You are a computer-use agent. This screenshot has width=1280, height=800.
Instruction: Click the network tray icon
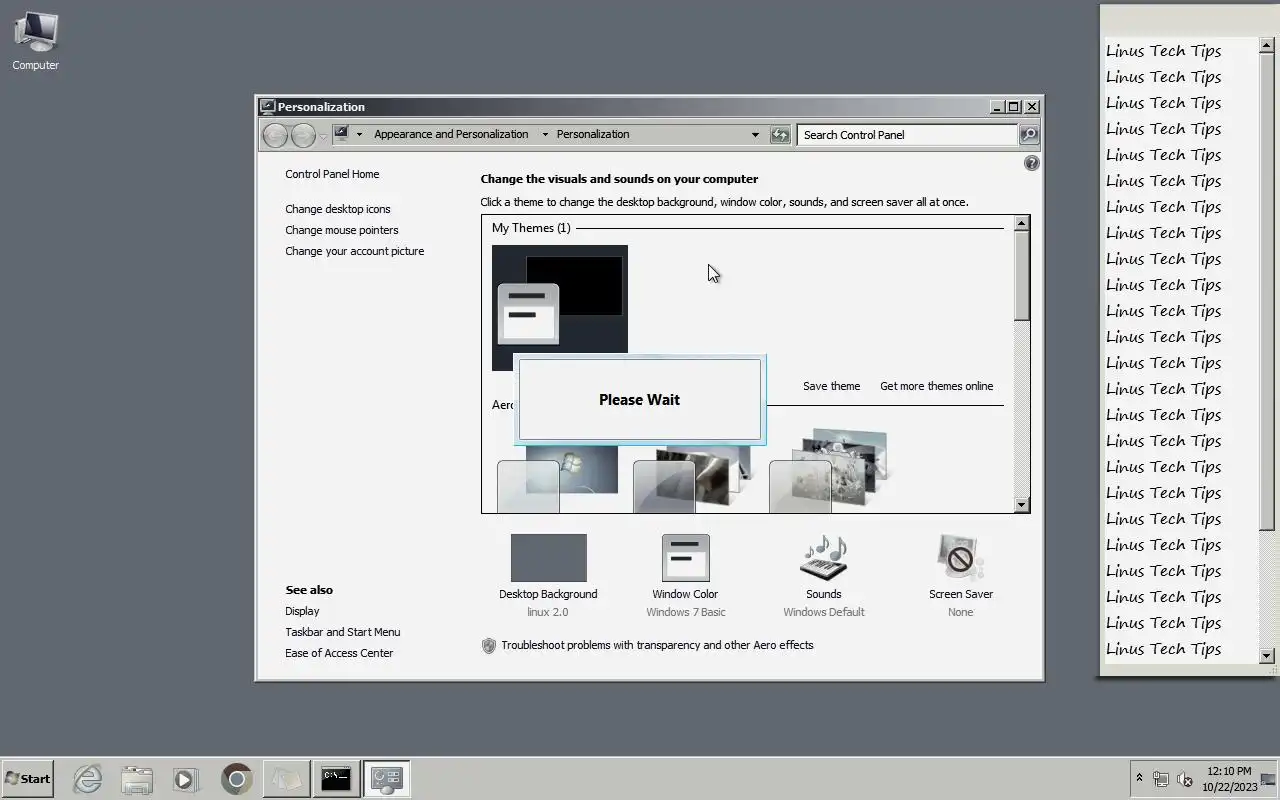[1161, 779]
